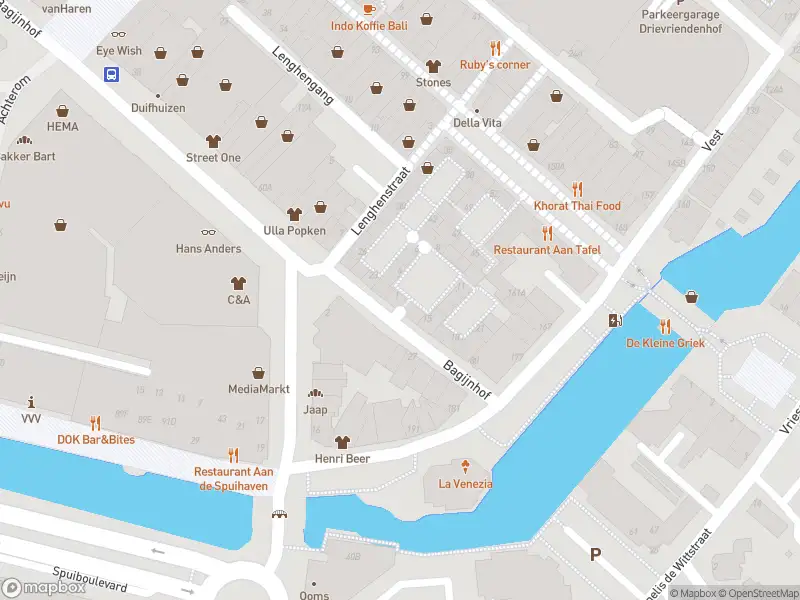Select the C&A clothing shirt icon
800x600 pixels.
238,283
